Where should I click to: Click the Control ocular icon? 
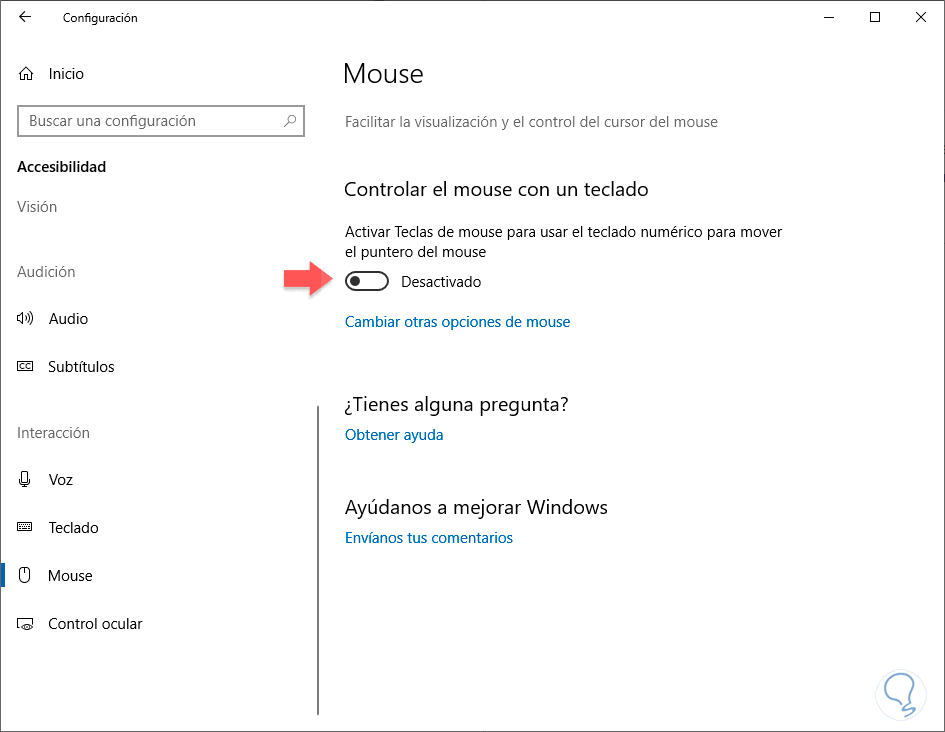(26, 624)
